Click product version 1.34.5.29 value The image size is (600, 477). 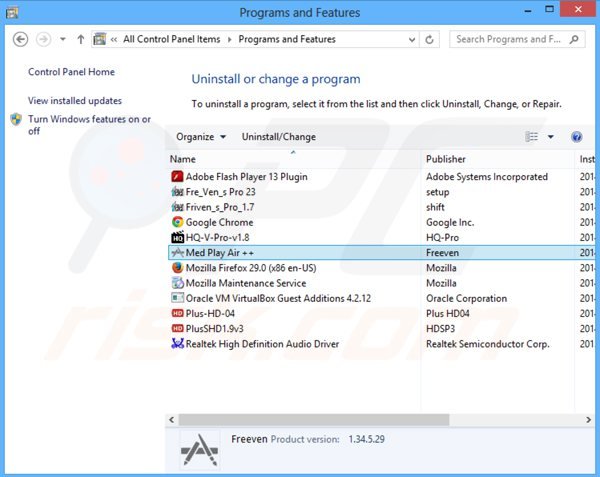(366, 439)
